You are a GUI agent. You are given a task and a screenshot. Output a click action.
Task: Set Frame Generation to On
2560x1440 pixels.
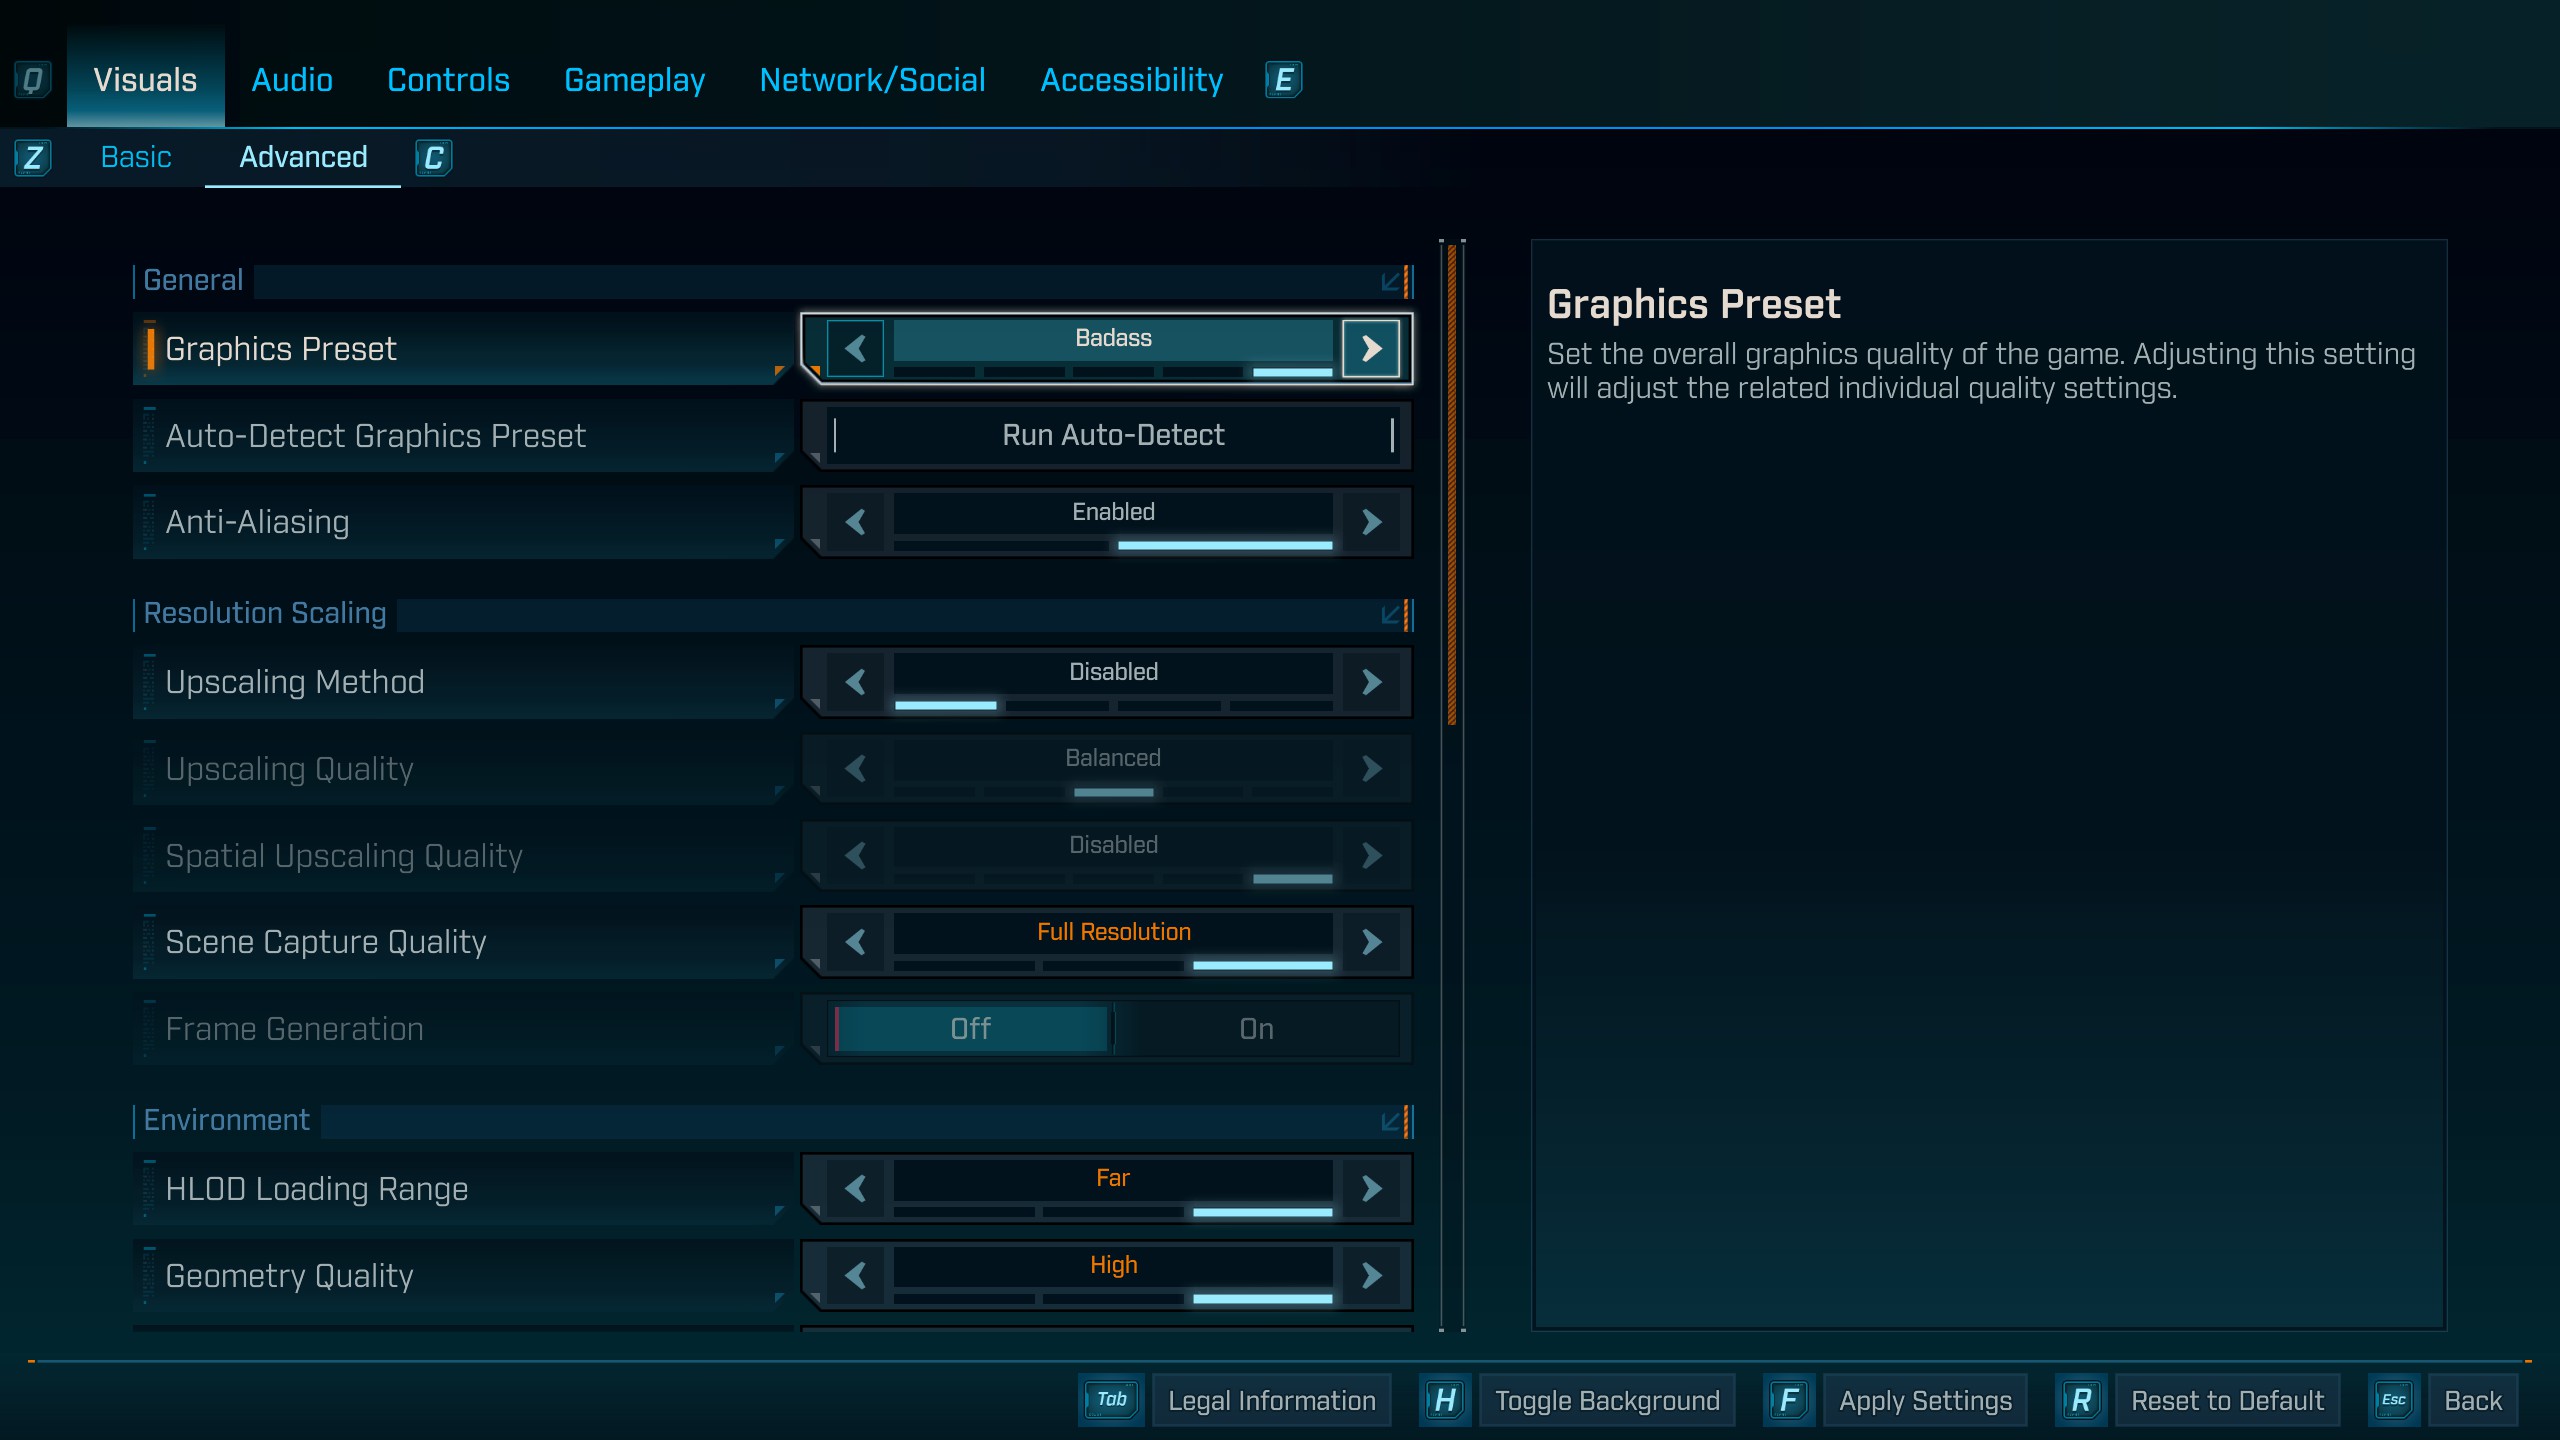[x=1256, y=1029]
